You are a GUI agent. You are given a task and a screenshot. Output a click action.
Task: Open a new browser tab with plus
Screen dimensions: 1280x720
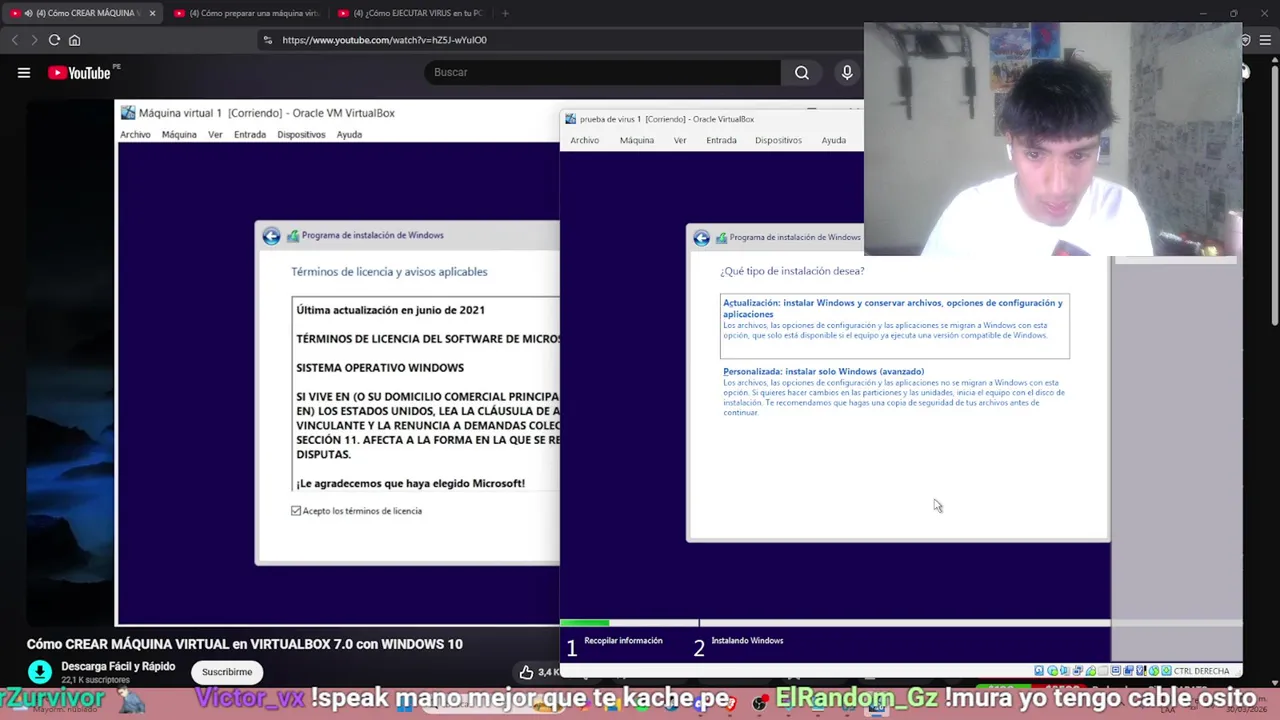pyautogui.click(x=505, y=13)
